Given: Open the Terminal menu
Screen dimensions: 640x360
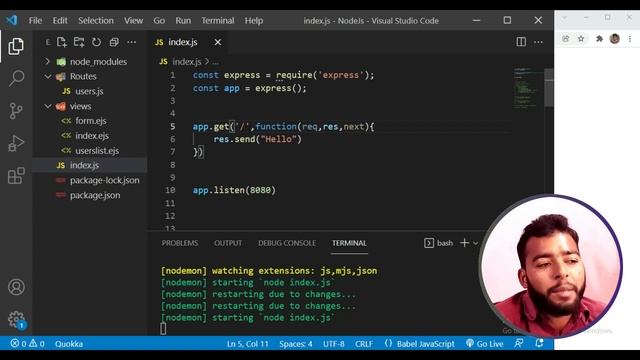Looking at the screenshot, I should coord(218,20).
